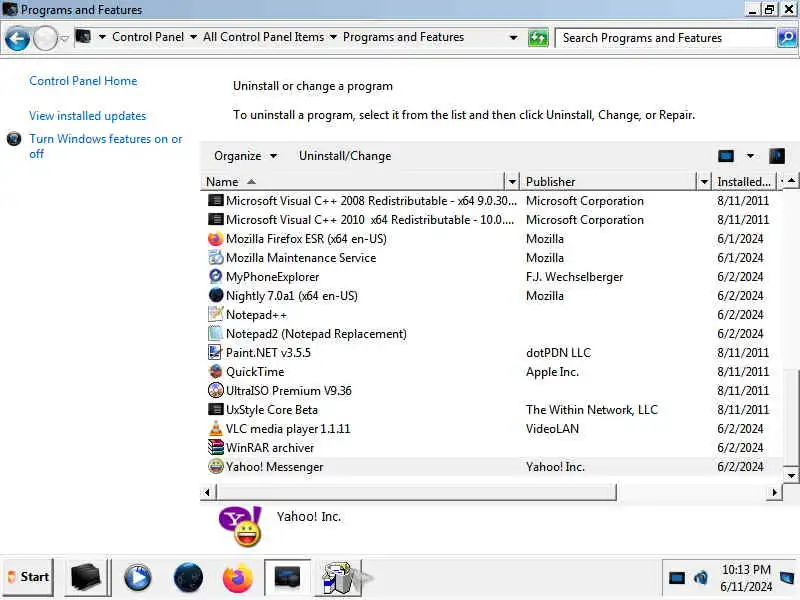Open the Start menu
This screenshot has width=800, height=600.
click(29, 577)
